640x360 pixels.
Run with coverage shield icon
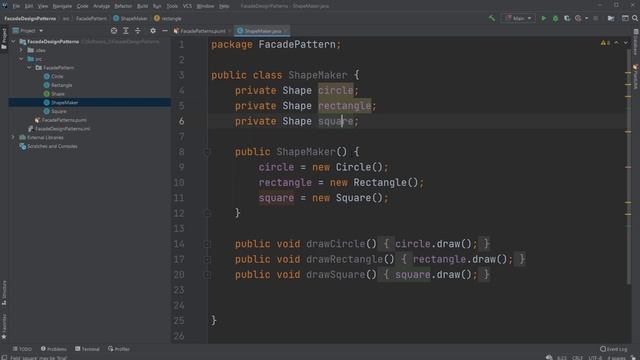567,18
